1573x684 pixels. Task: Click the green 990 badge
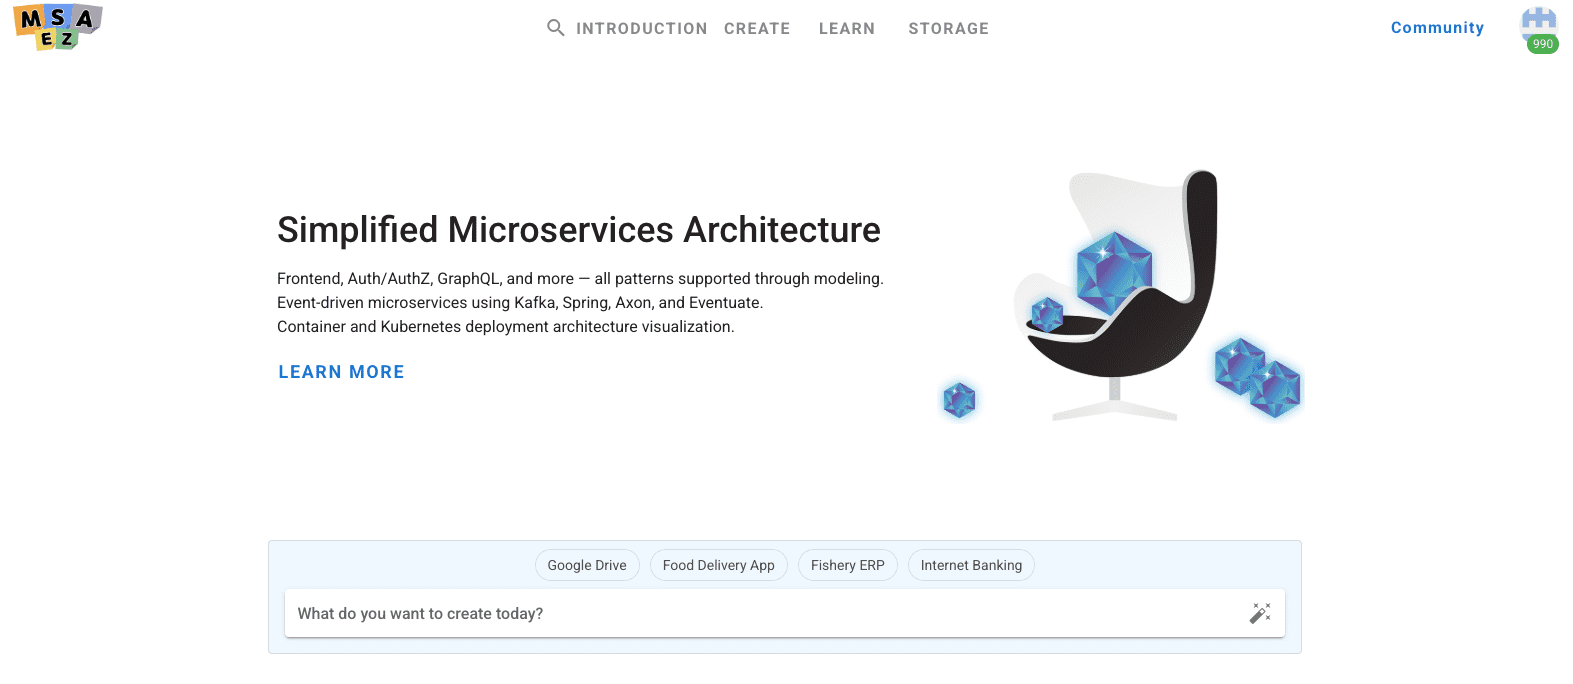(x=1542, y=44)
